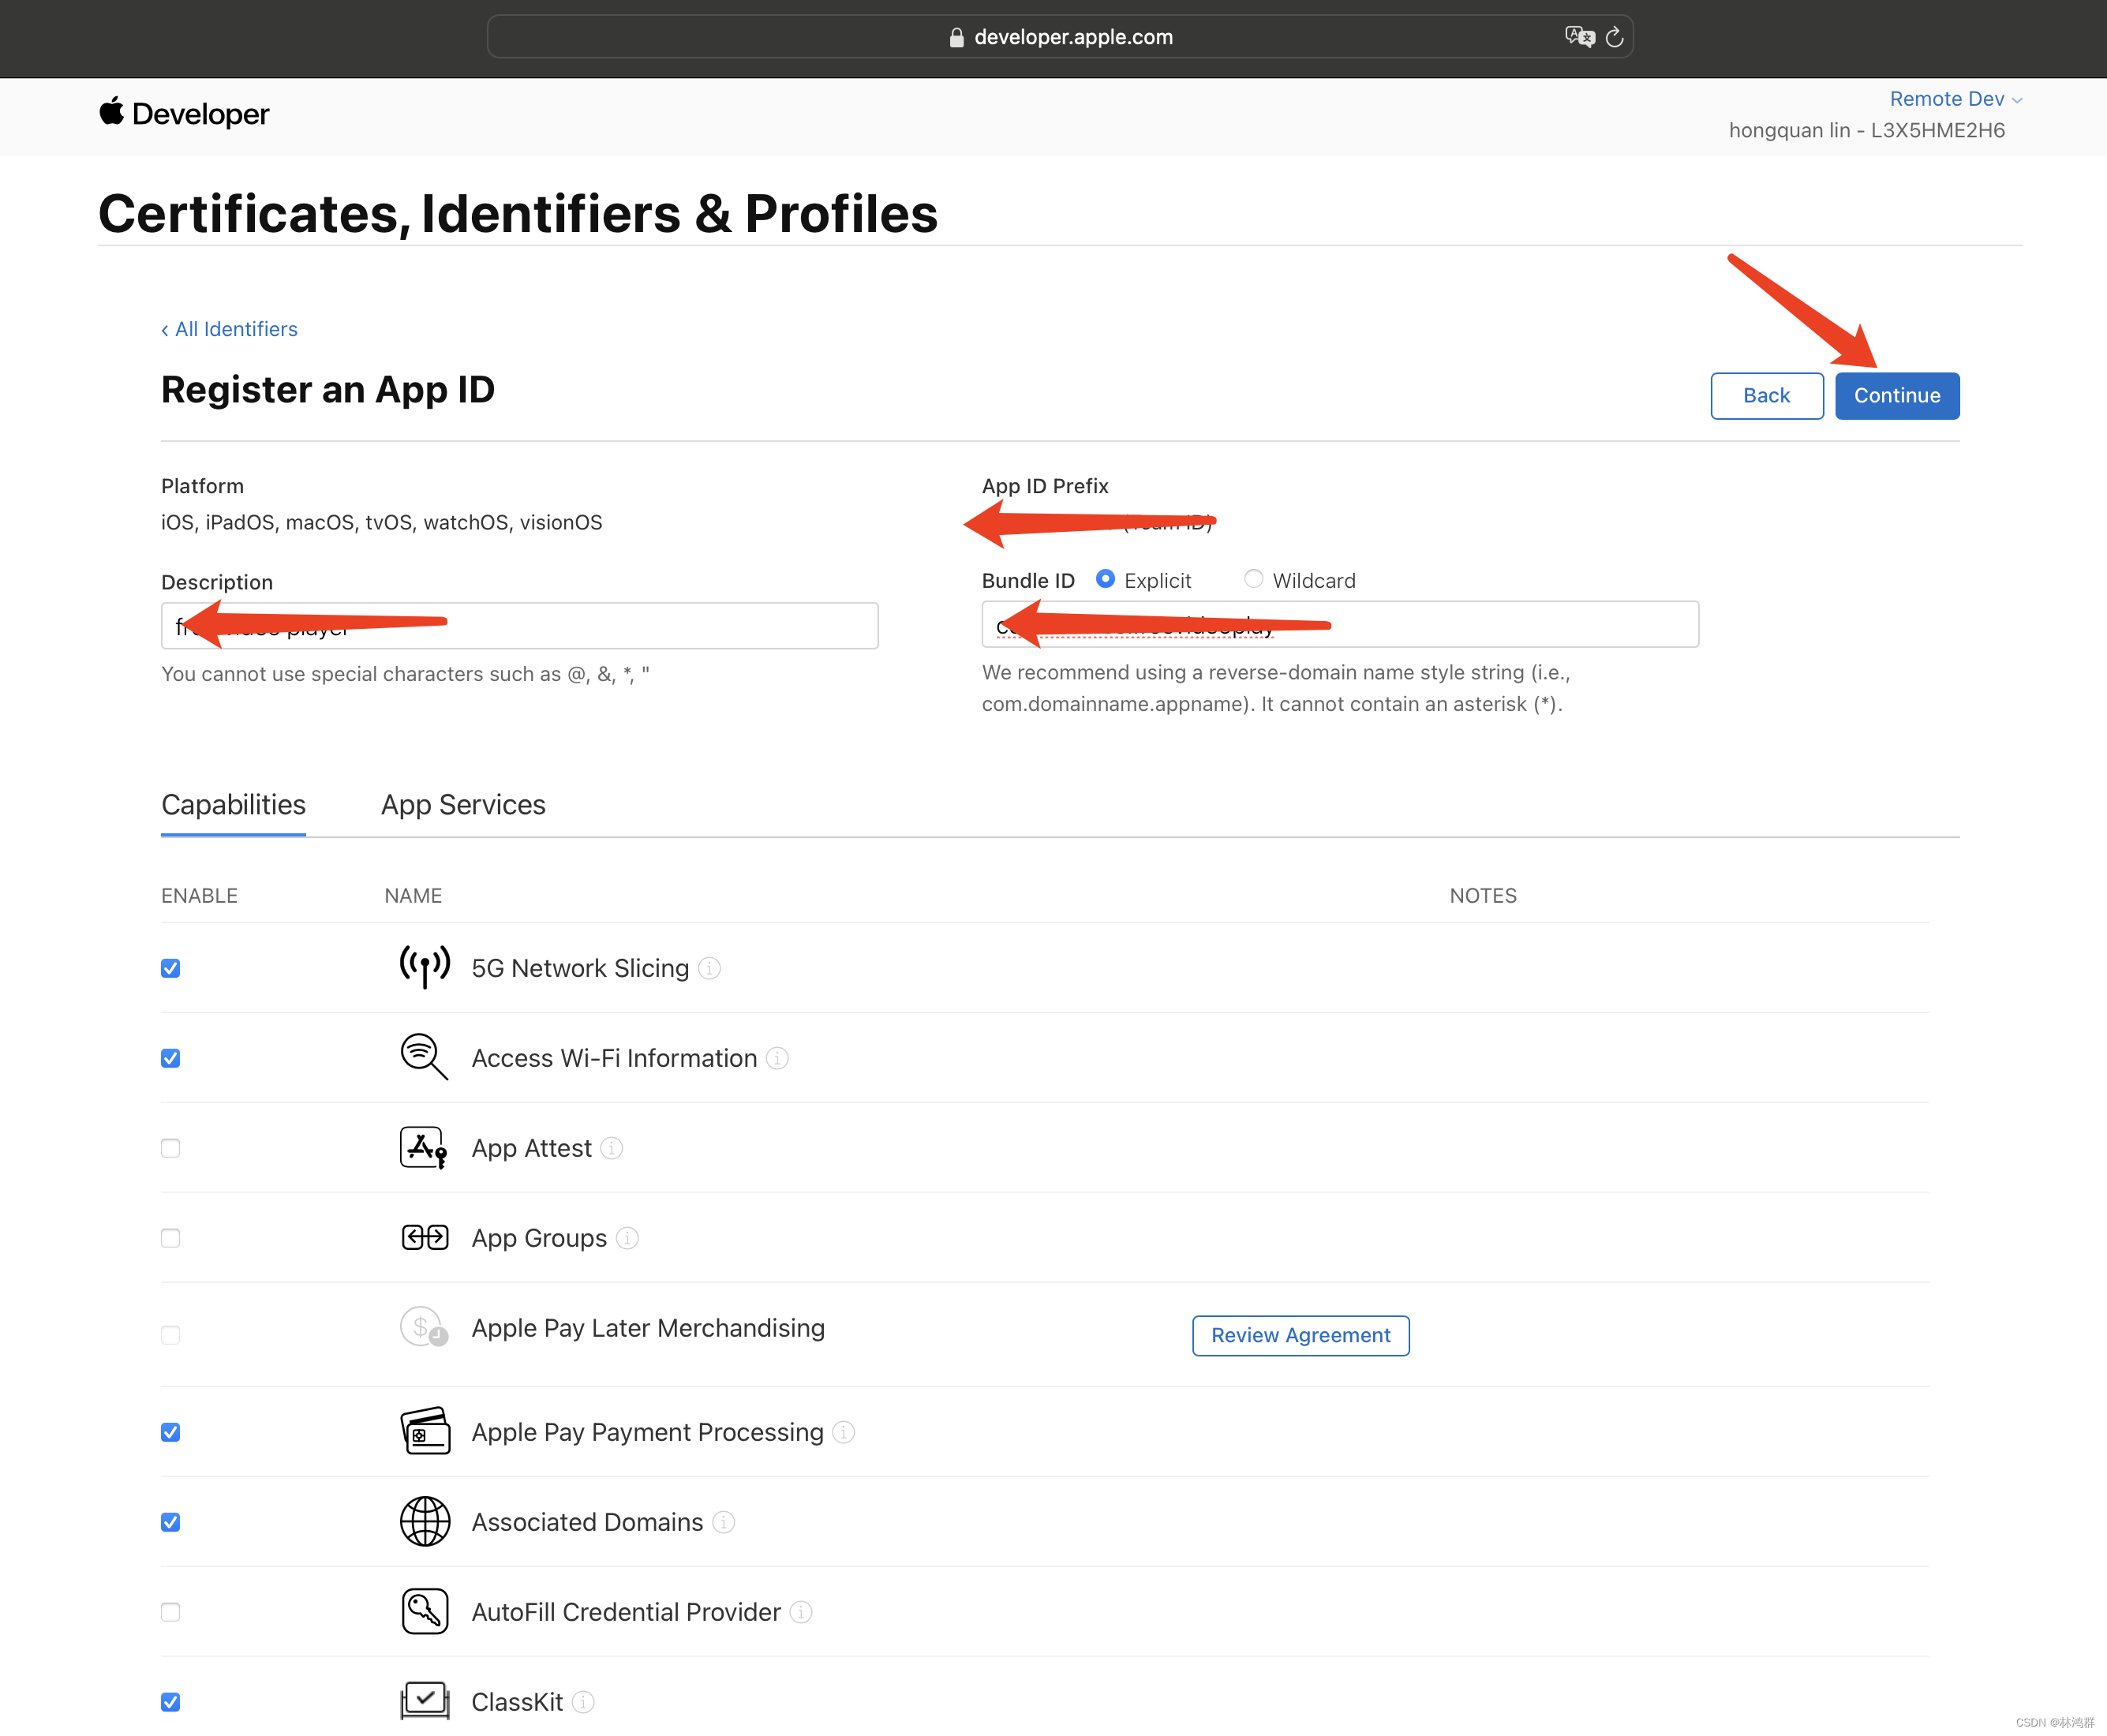Click the Review Agreement button
Viewport: 2107px width, 1736px height.
[1300, 1335]
